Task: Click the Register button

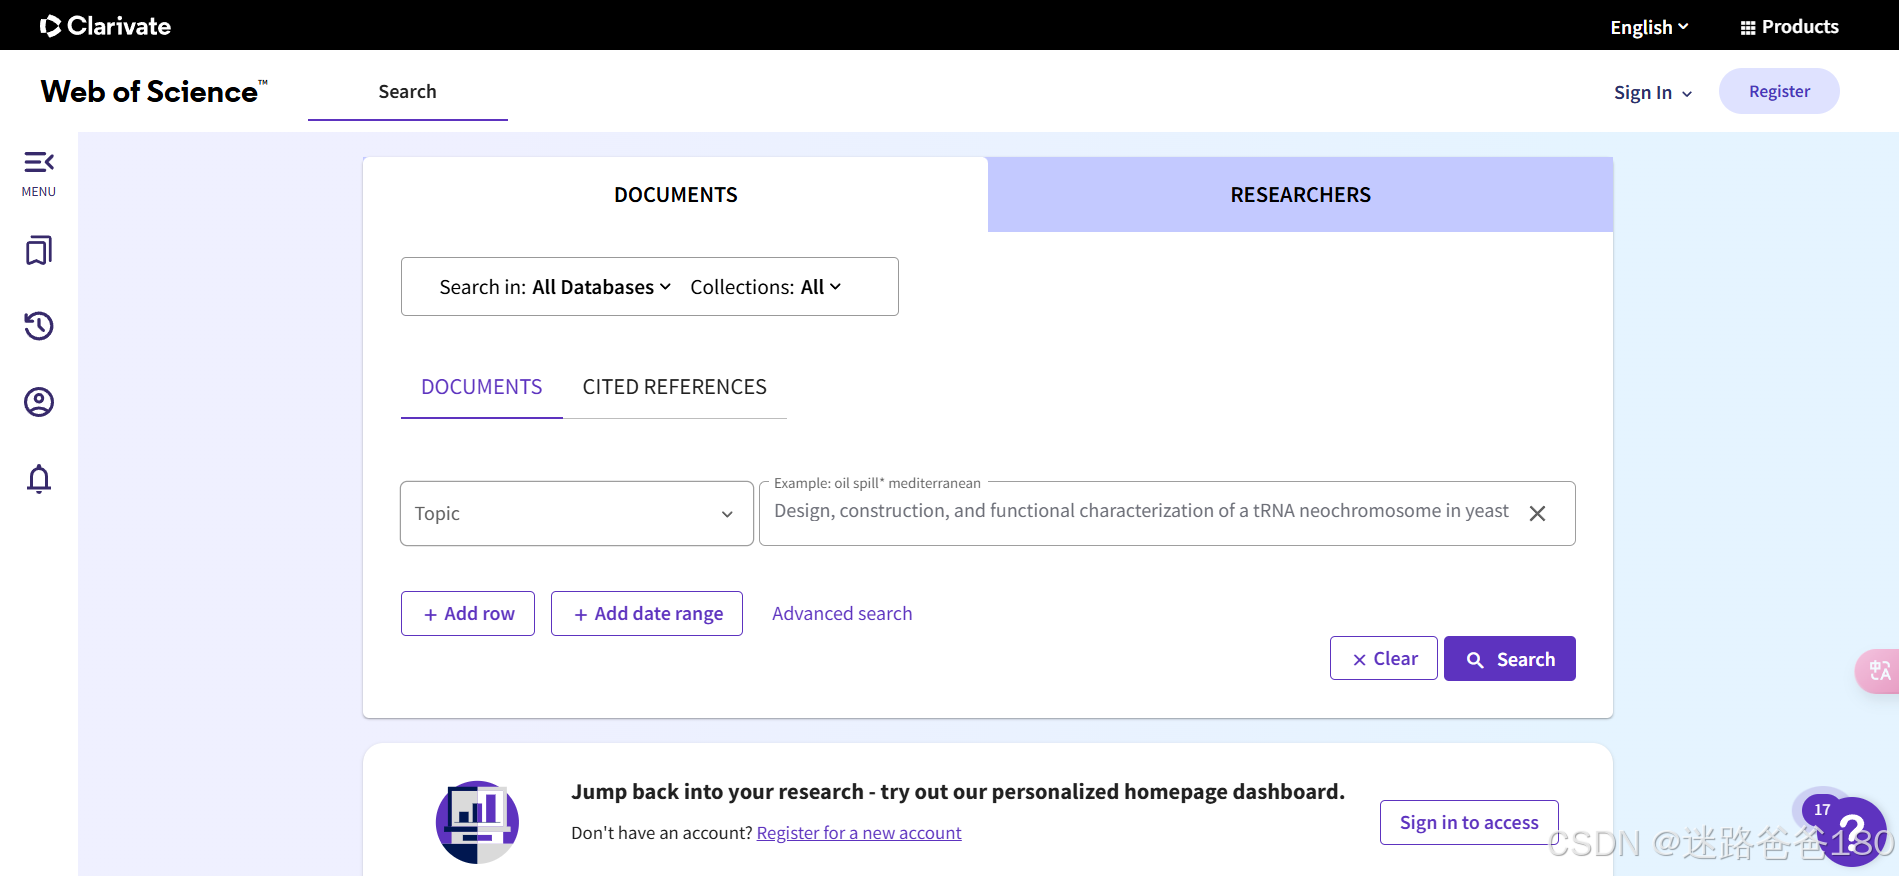Action: coord(1779,91)
